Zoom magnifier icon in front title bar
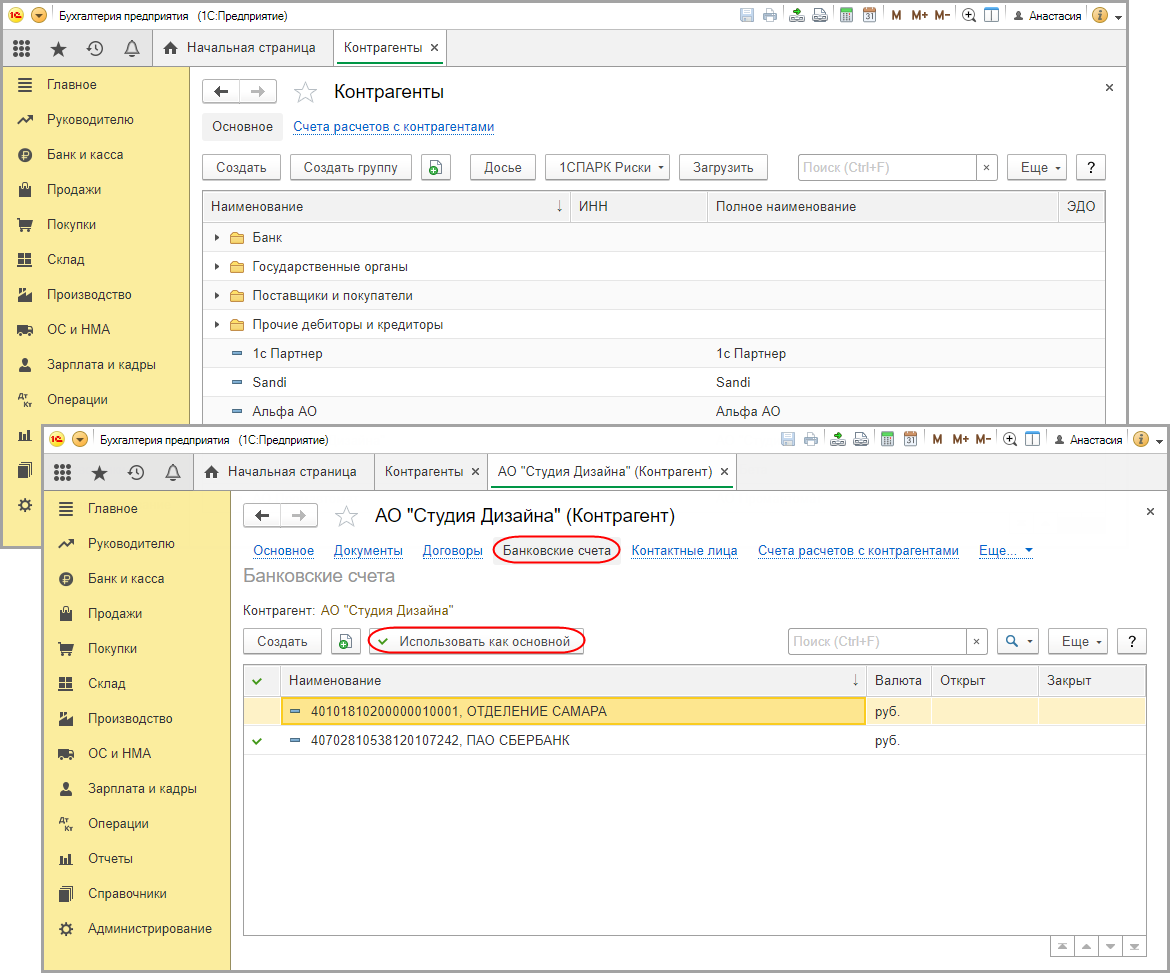This screenshot has height=973, width=1170. [x=1010, y=439]
